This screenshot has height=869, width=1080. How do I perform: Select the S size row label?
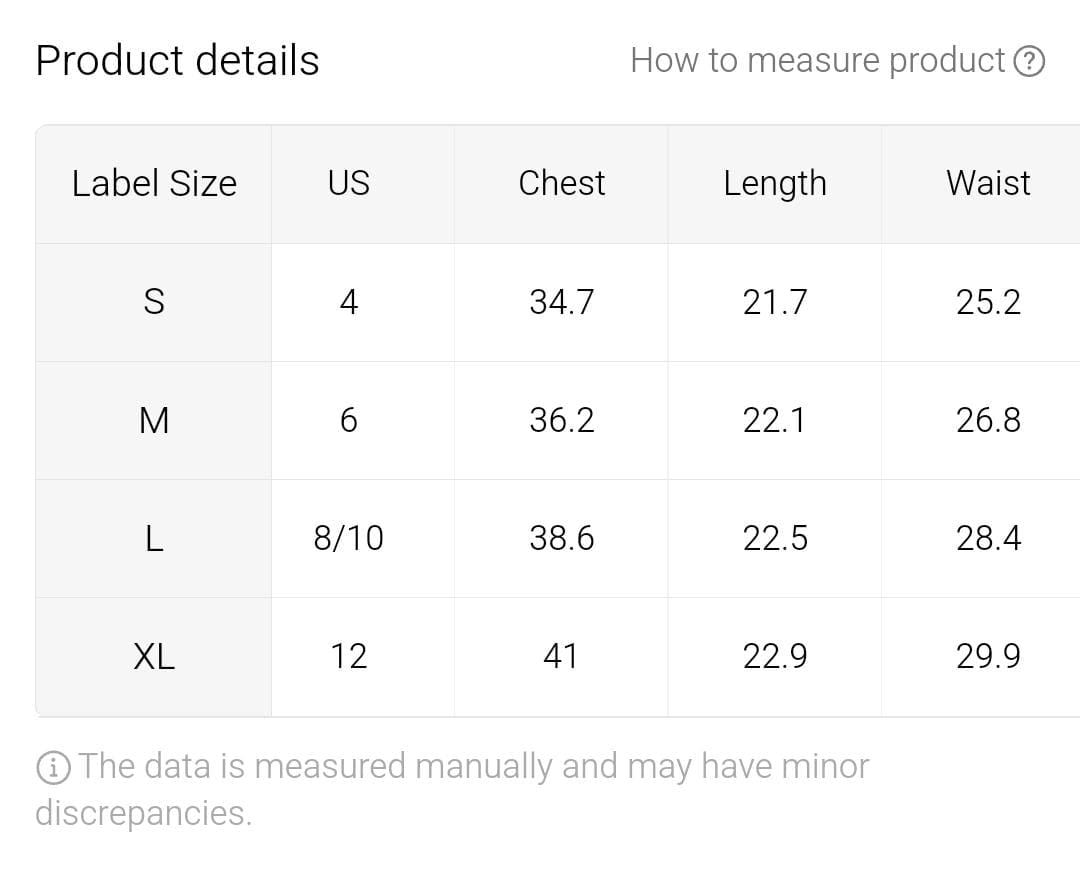(x=154, y=301)
